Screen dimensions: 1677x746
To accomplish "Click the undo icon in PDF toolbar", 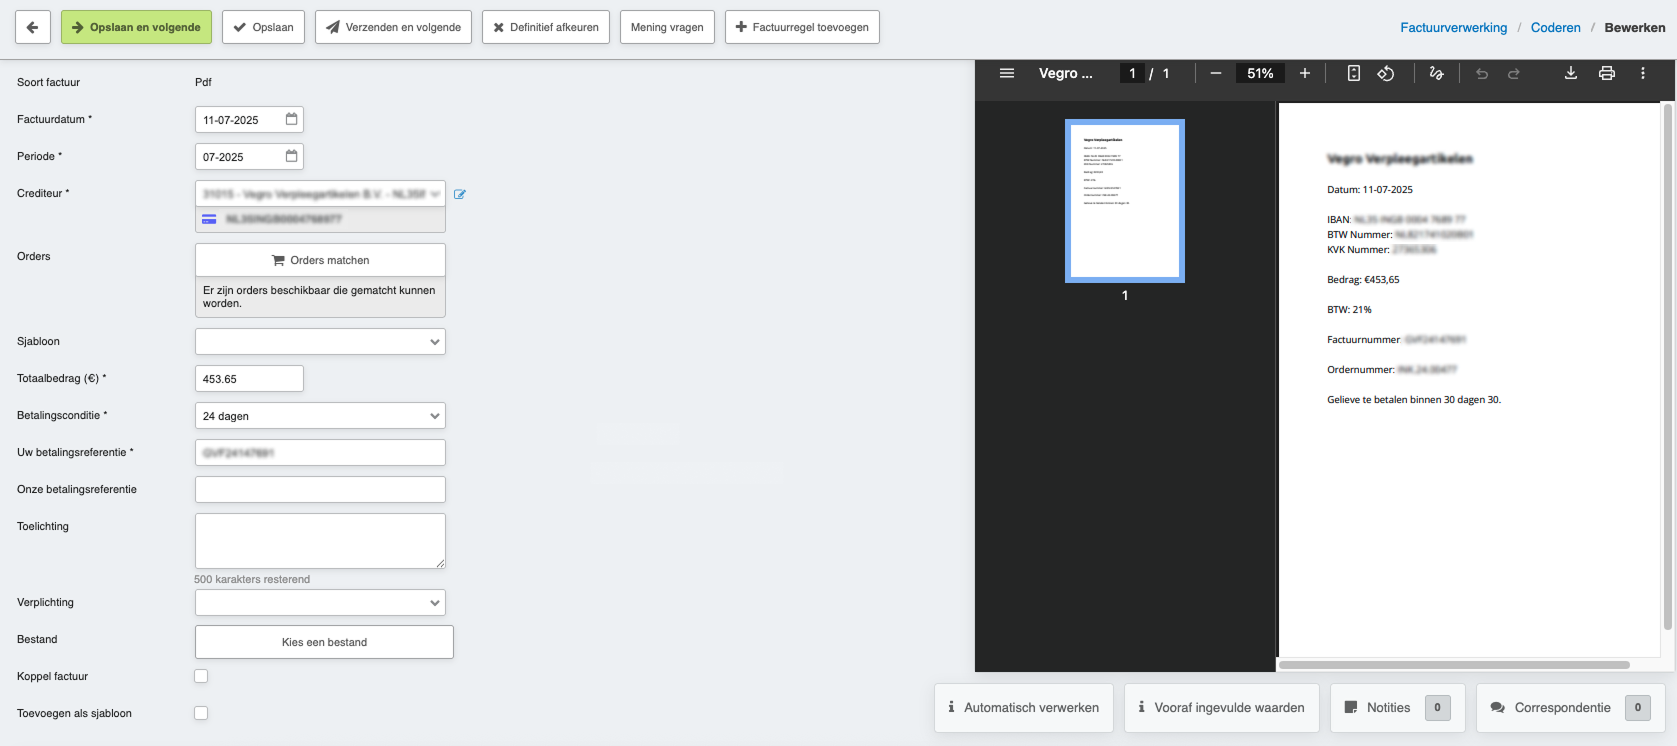I will pos(1482,74).
